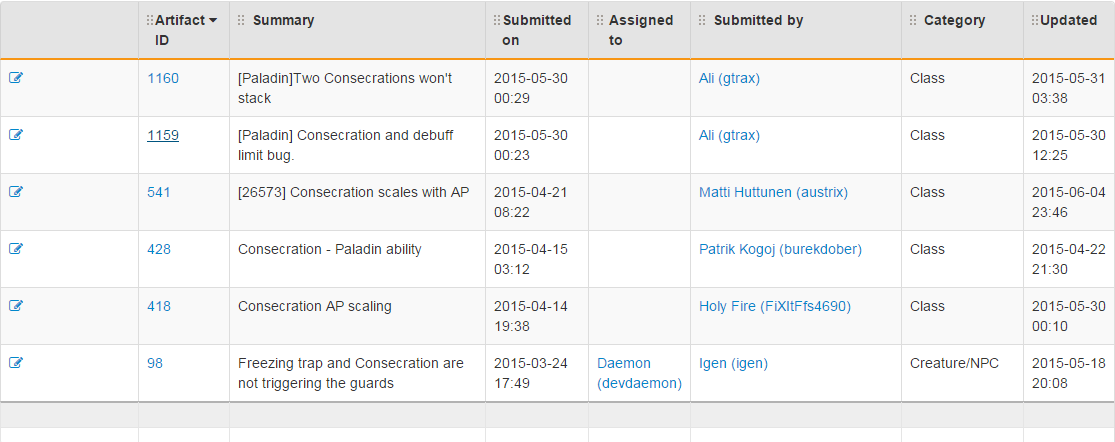1115x442 pixels.
Task: Edit artifact 98 using pencil icon
Action: click(x=16, y=362)
